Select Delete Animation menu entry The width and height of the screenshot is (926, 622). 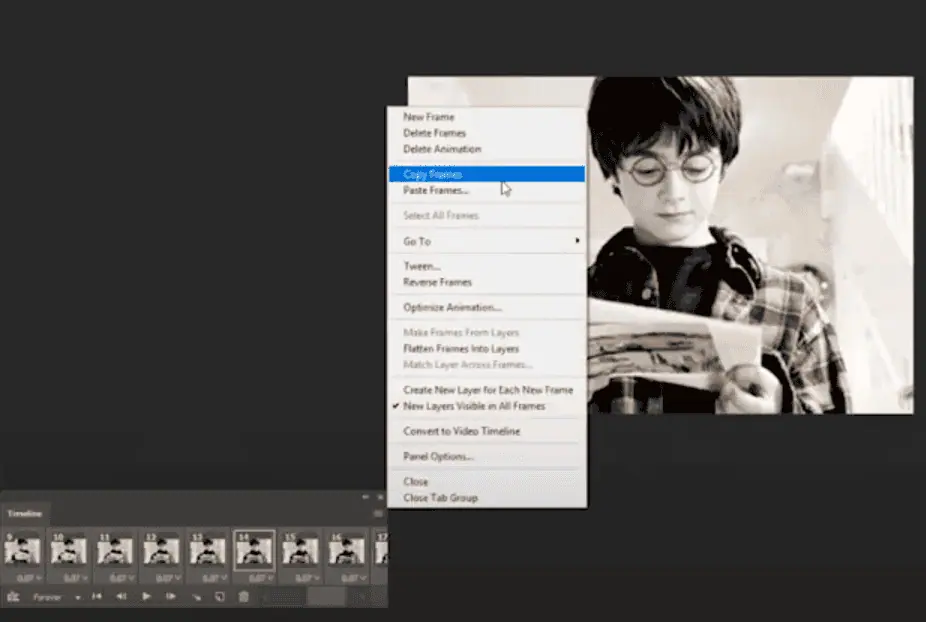coord(487,149)
